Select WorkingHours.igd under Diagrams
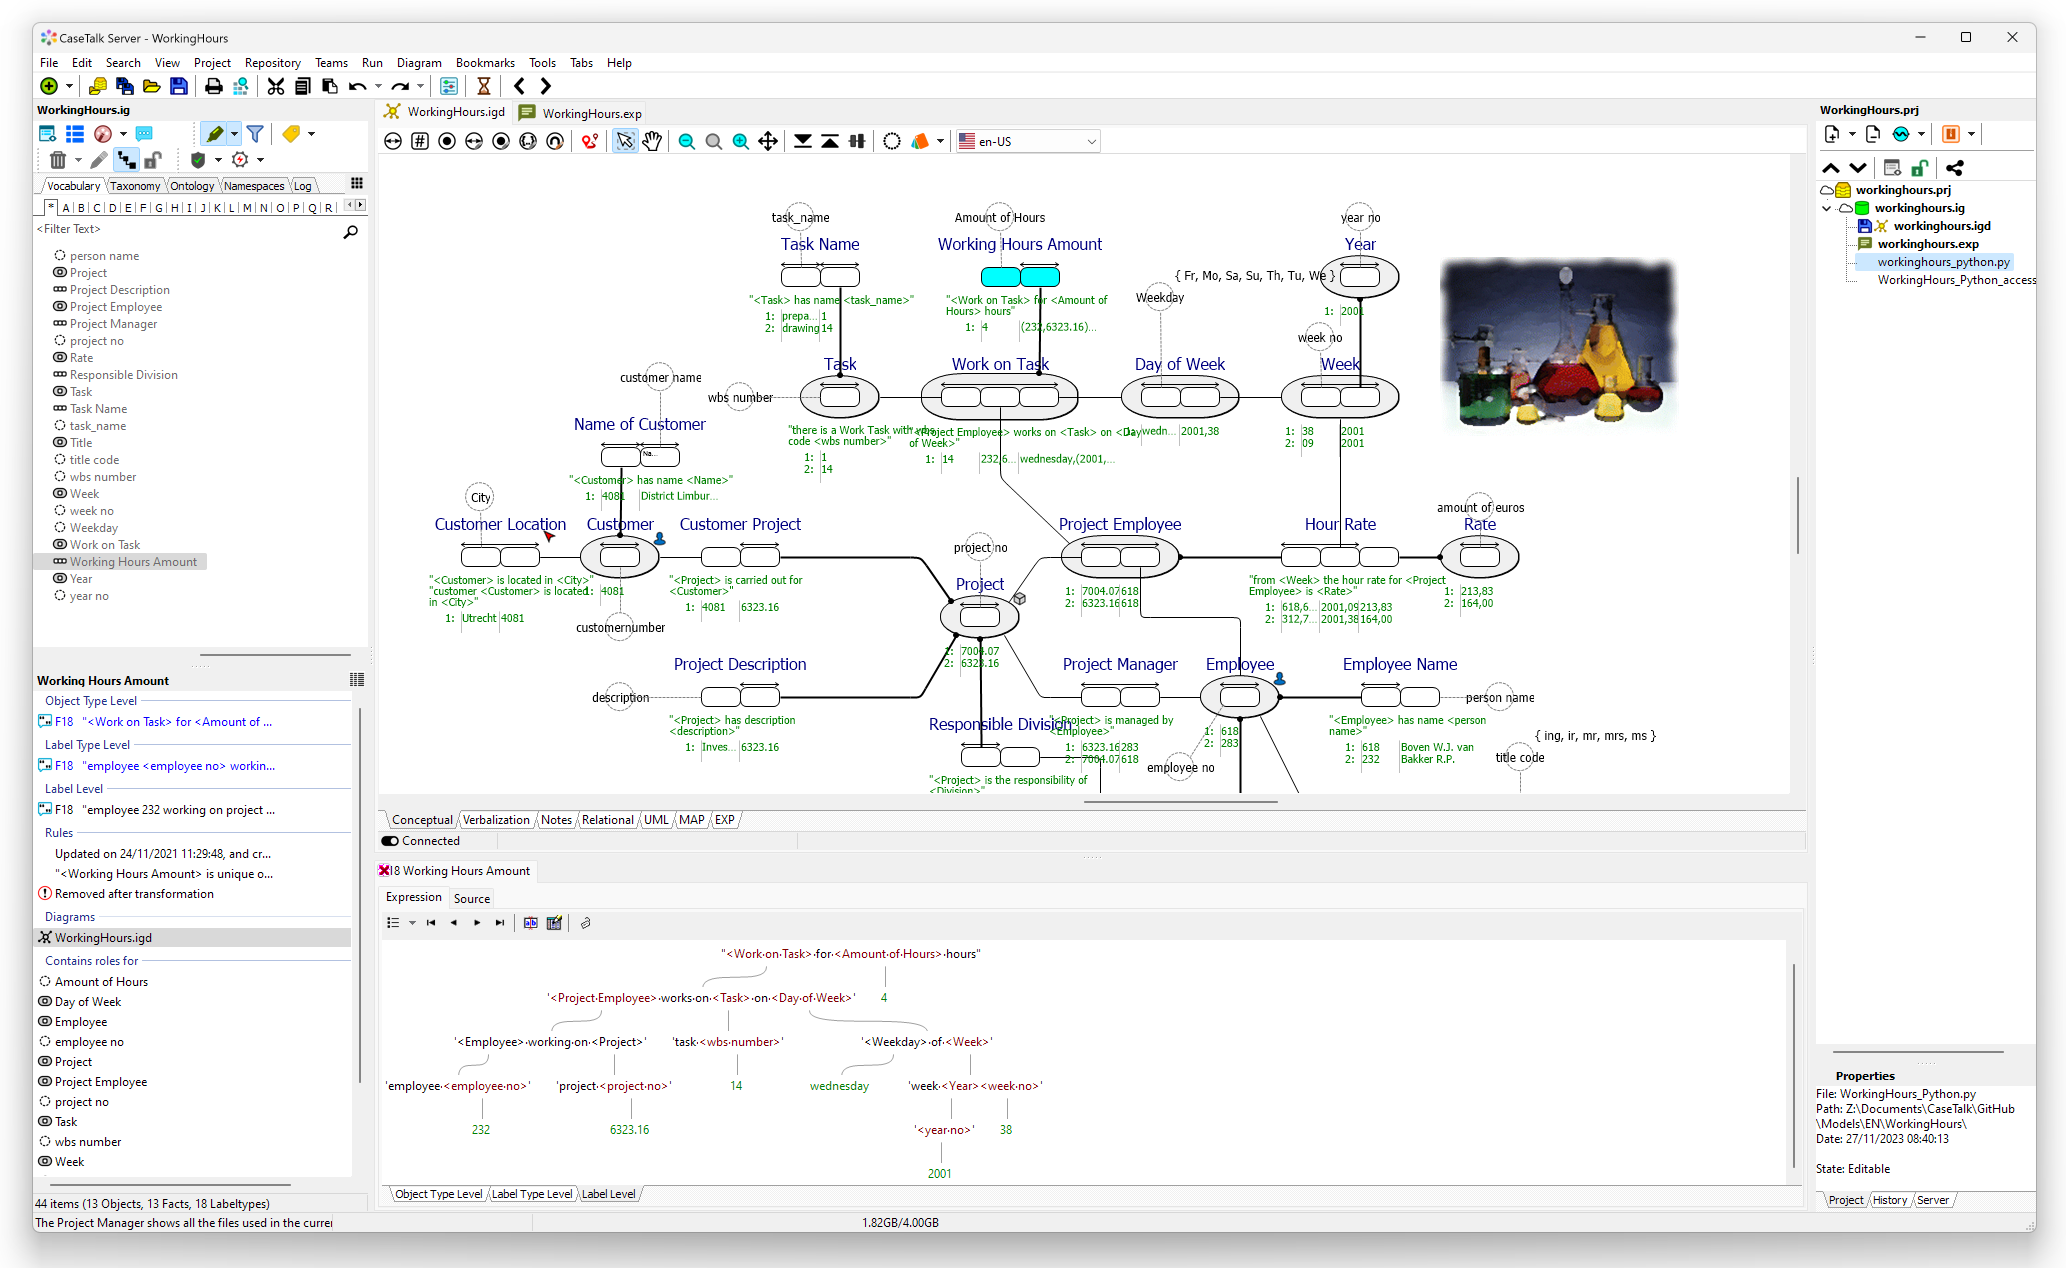Viewport: 2066px width, 1268px height. (x=194, y=938)
